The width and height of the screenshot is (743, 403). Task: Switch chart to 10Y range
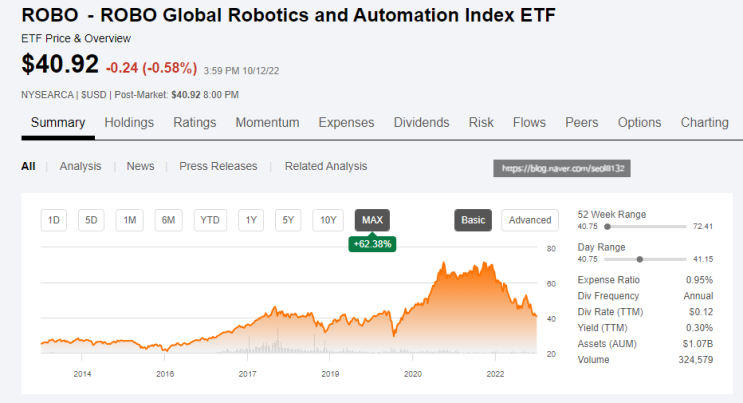[x=328, y=220]
